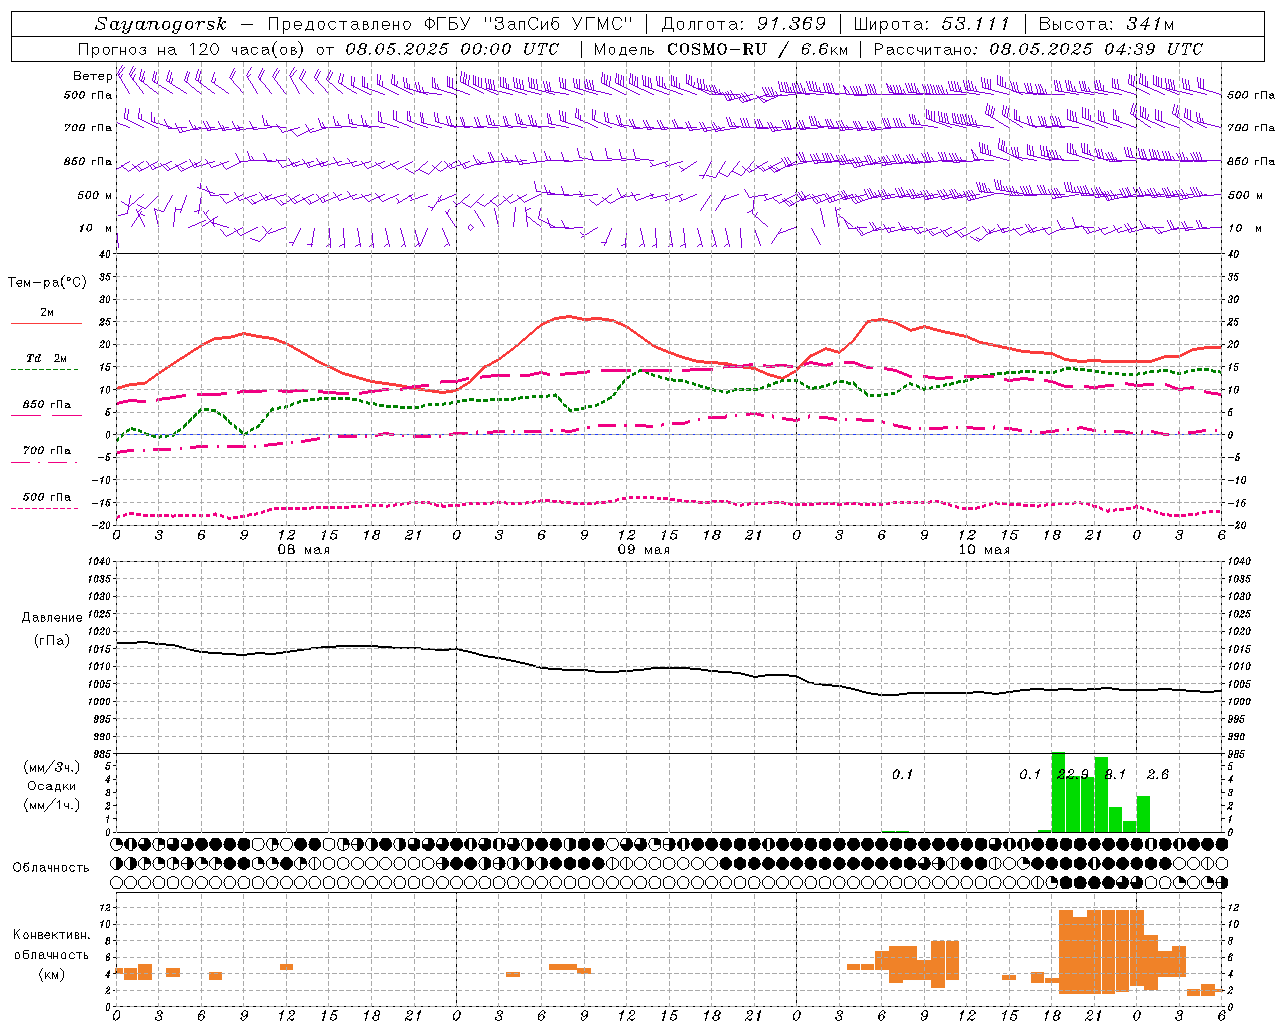
Task: Select the 'Прогноз на 120 часа(ов)' forecast text
Action: pyautogui.click(x=193, y=49)
